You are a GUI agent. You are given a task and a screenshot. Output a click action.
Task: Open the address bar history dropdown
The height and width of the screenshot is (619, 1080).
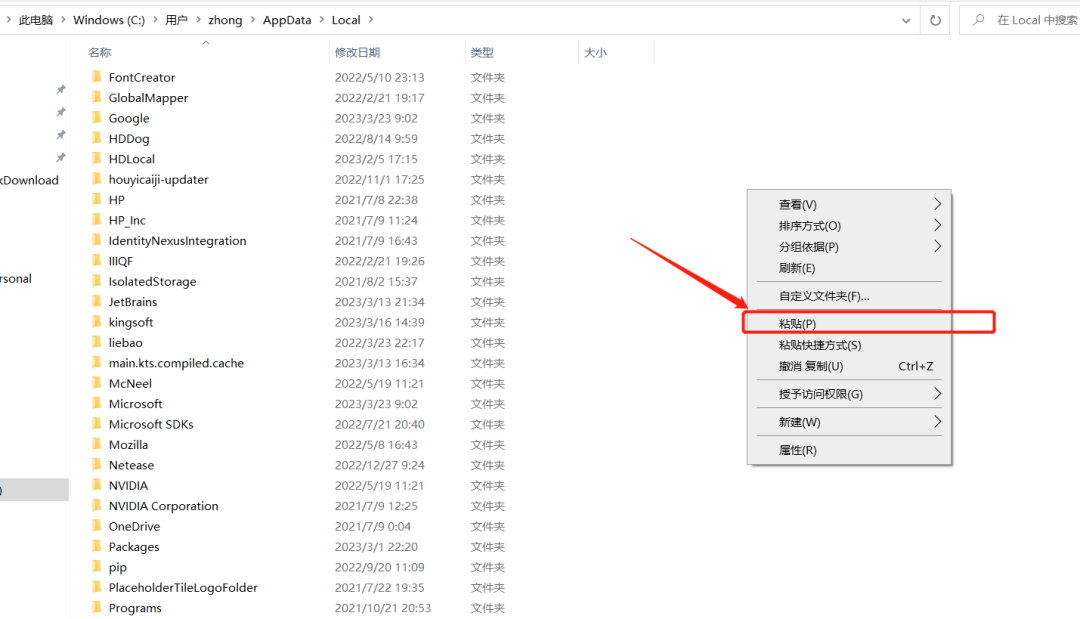(906, 19)
